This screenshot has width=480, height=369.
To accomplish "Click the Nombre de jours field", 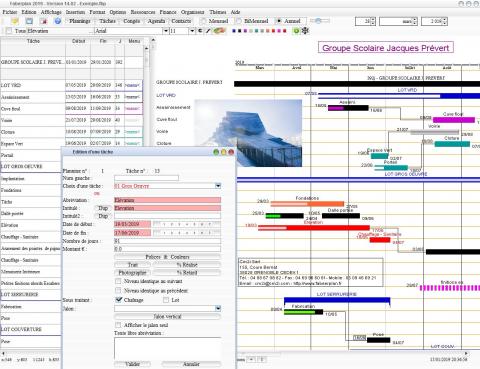I will click(167, 241).
